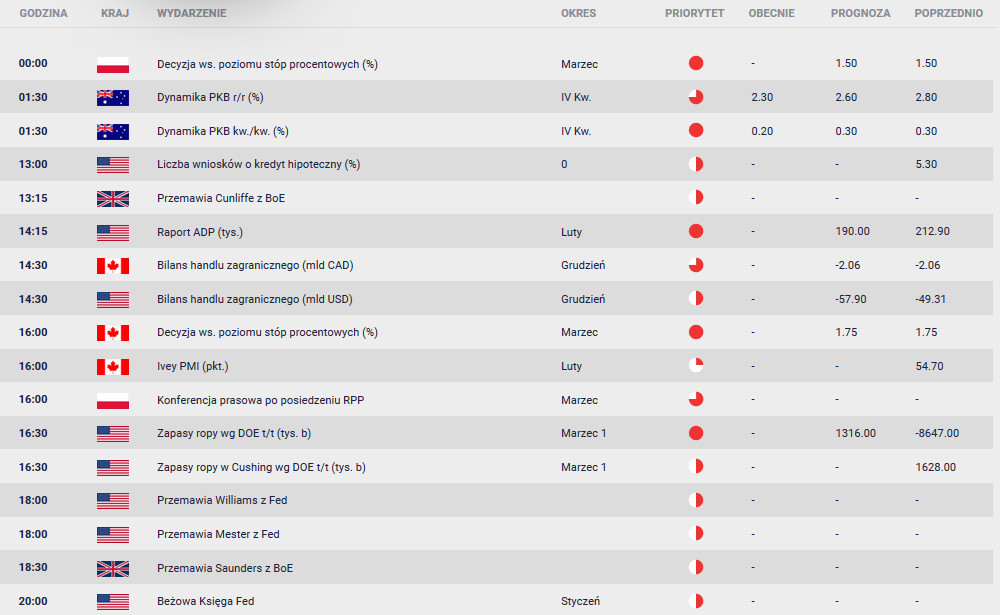Select the previous value 1628.00 for Cushing
1000x615 pixels.
(936, 467)
